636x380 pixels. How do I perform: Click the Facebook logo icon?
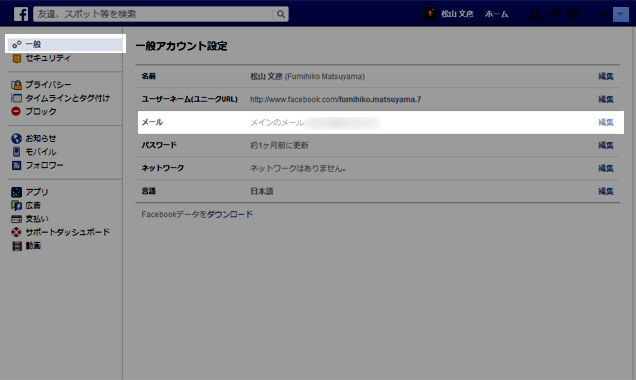[21, 14]
